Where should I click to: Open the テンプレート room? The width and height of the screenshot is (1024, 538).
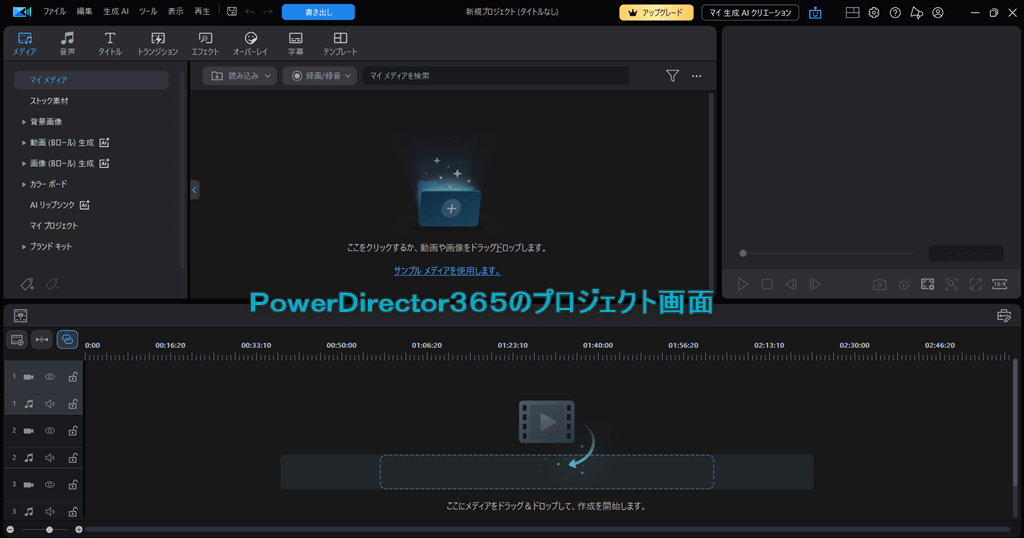[x=340, y=43]
